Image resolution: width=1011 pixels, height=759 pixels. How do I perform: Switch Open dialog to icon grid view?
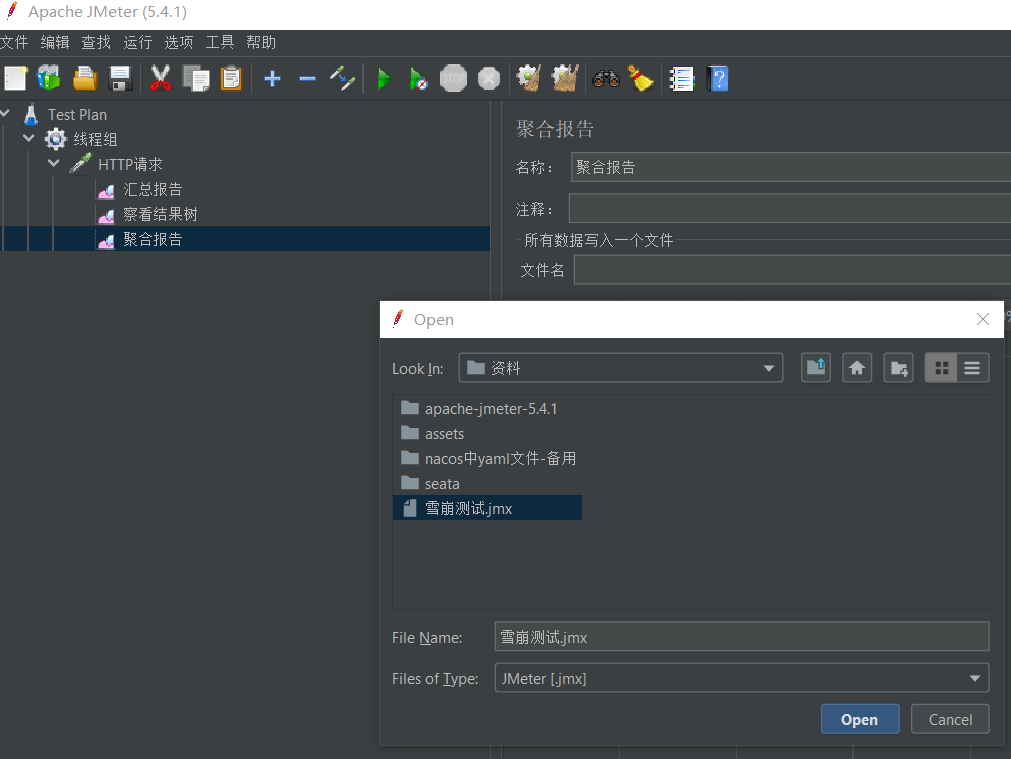pyautogui.click(x=941, y=368)
